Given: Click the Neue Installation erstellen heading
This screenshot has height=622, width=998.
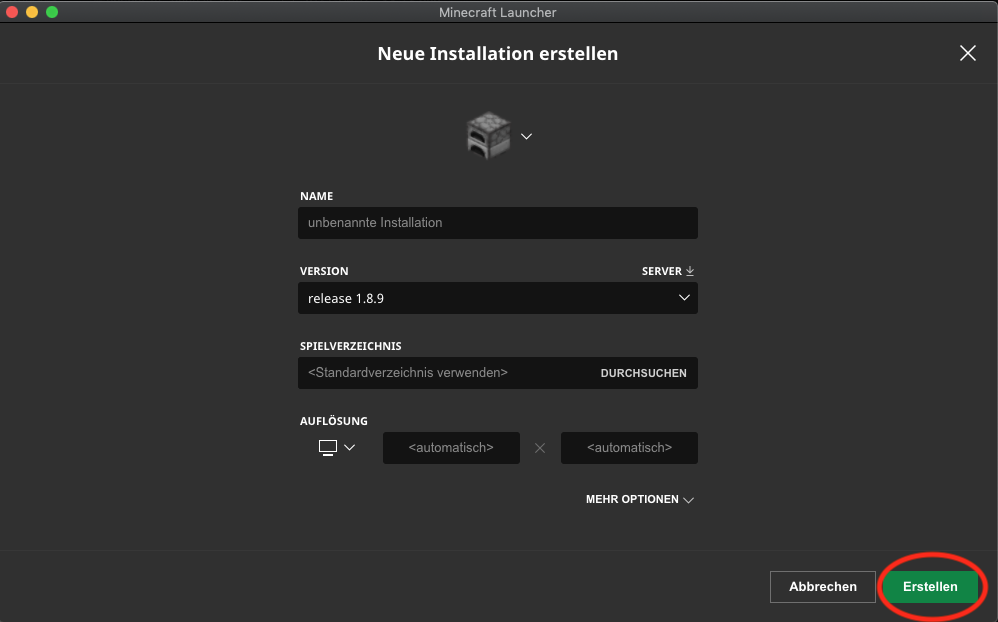Looking at the screenshot, I should (x=498, y=53).
